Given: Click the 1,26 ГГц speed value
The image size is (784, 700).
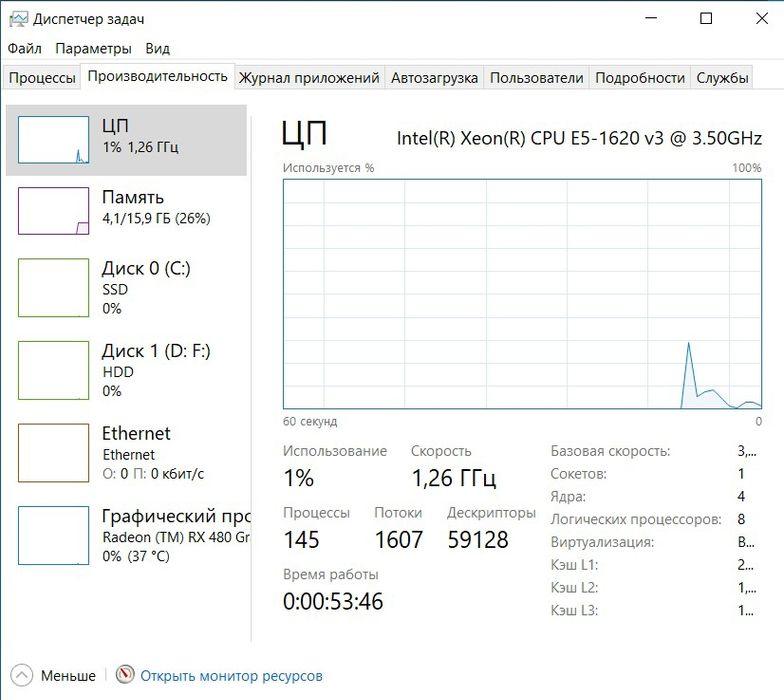Looking at the screenshot, I should pos(454,478).
